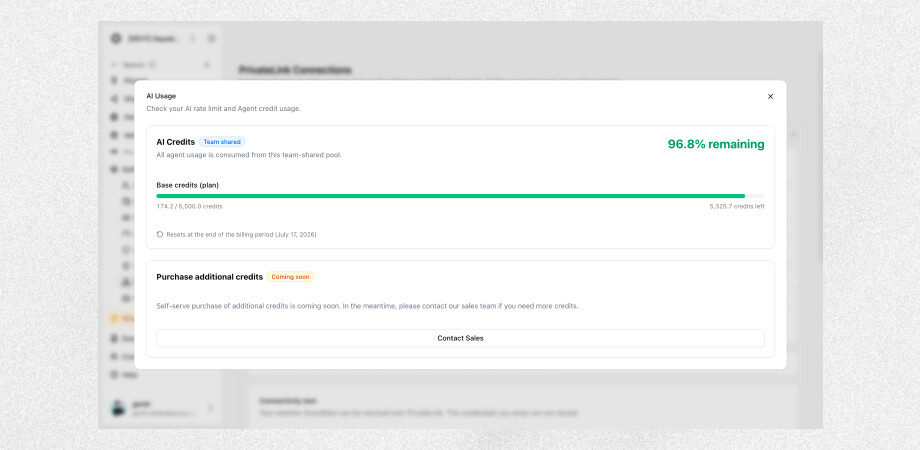Click the 96.8% remaining label
This screenshot has width=920, height=450.
tap(716, 144)
